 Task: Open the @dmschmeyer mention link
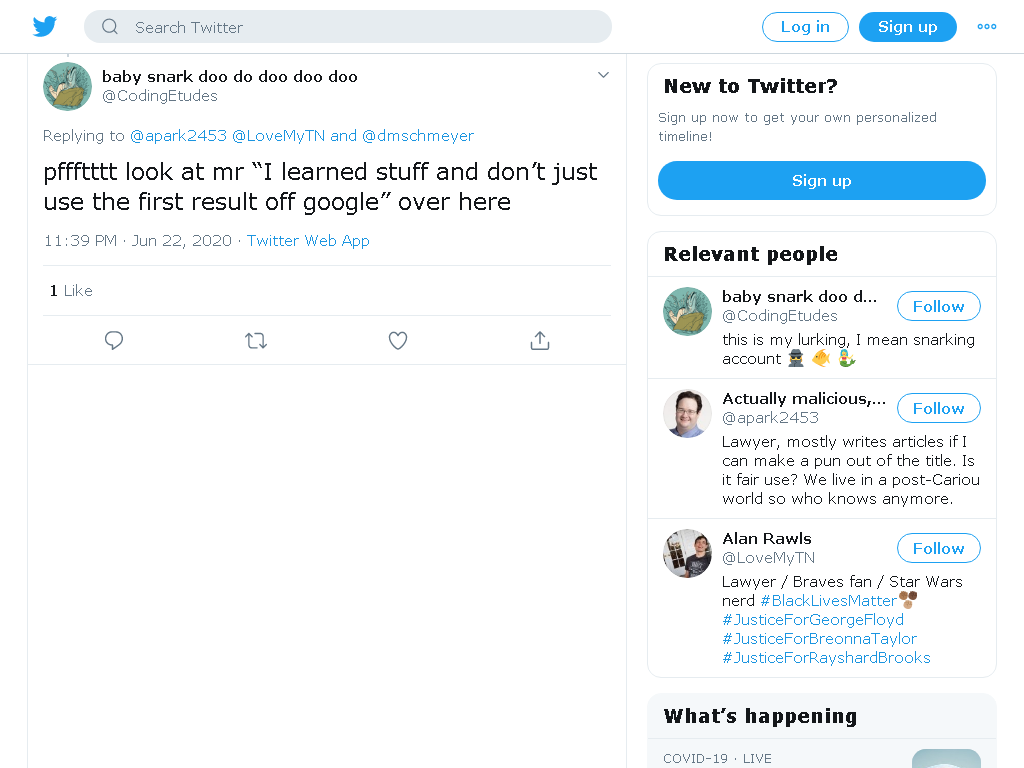click(418, 136)
